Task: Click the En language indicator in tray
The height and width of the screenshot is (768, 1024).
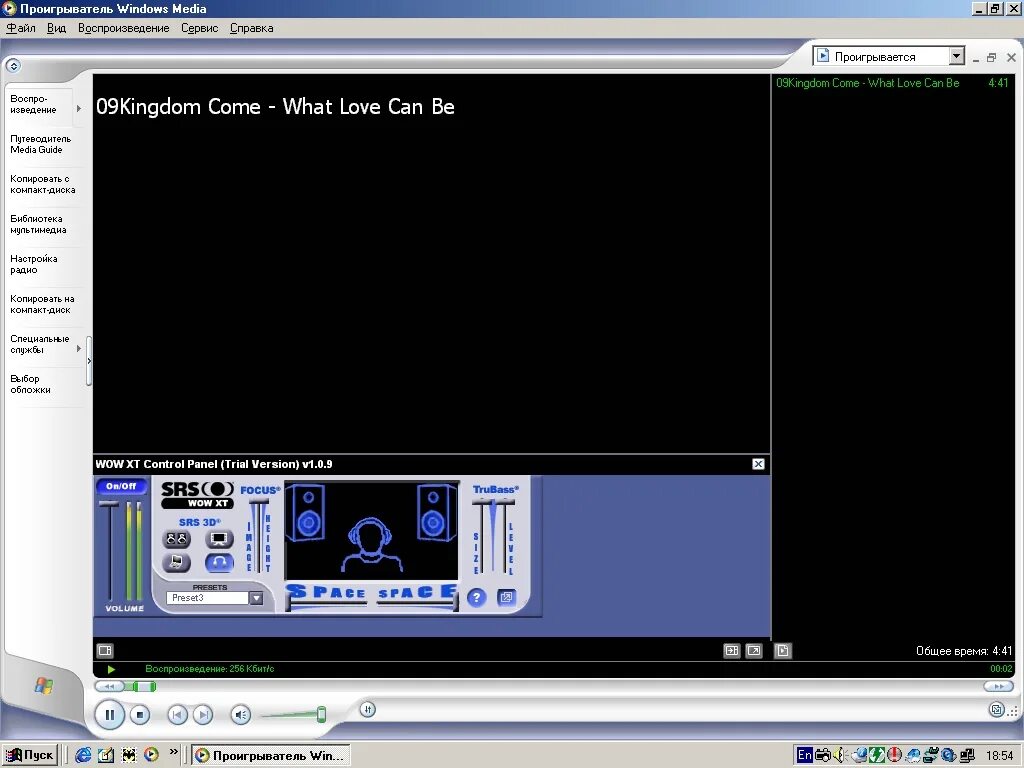Action: 805,755
